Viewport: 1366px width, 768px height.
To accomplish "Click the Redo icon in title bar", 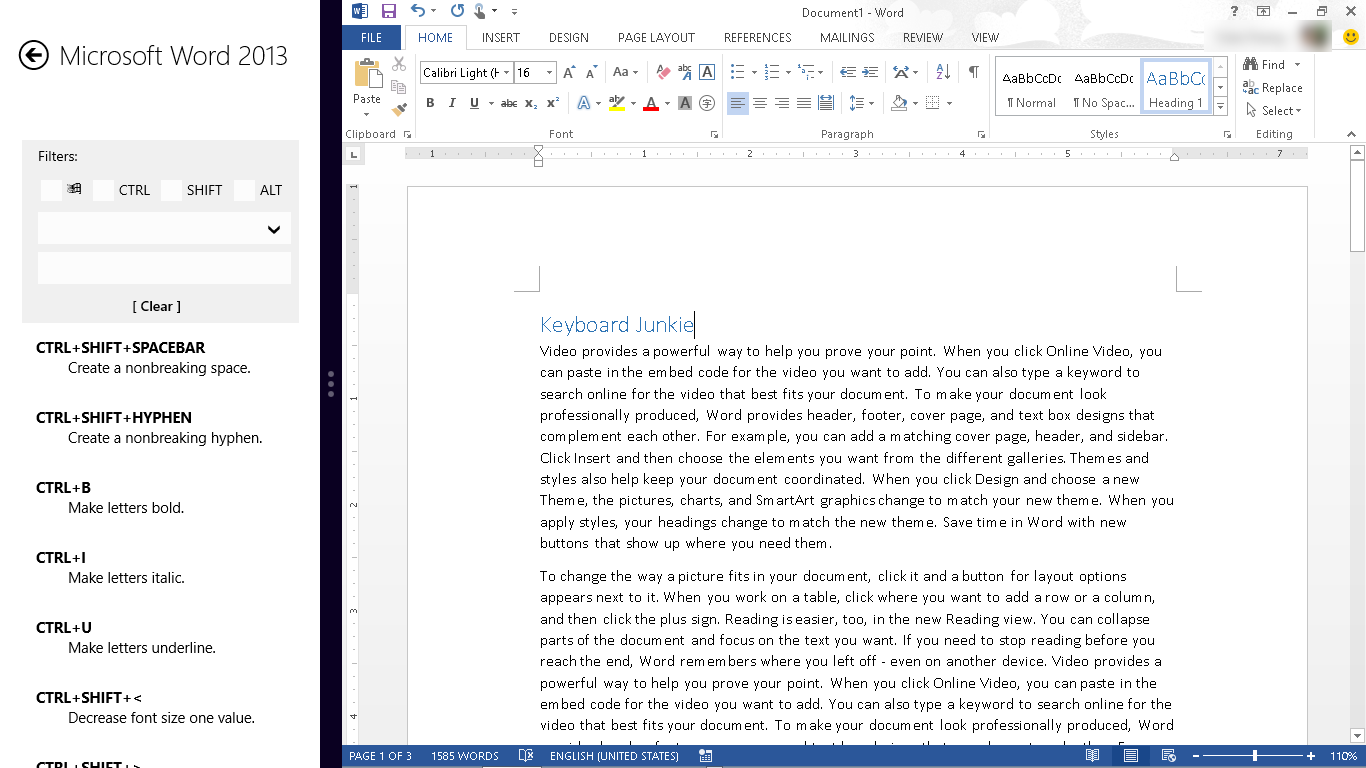I will click(x=457, y=12).
